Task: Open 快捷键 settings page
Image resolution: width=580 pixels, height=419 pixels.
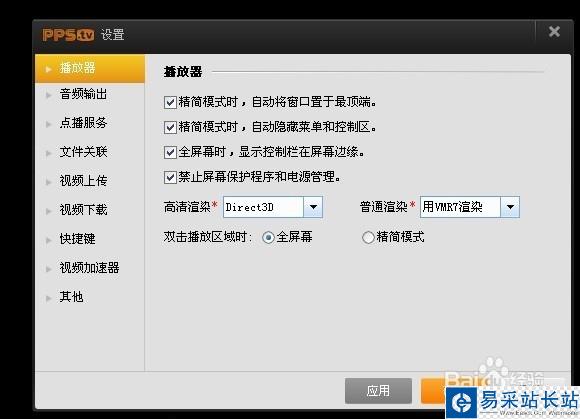Action: click(x=77, y=239)
